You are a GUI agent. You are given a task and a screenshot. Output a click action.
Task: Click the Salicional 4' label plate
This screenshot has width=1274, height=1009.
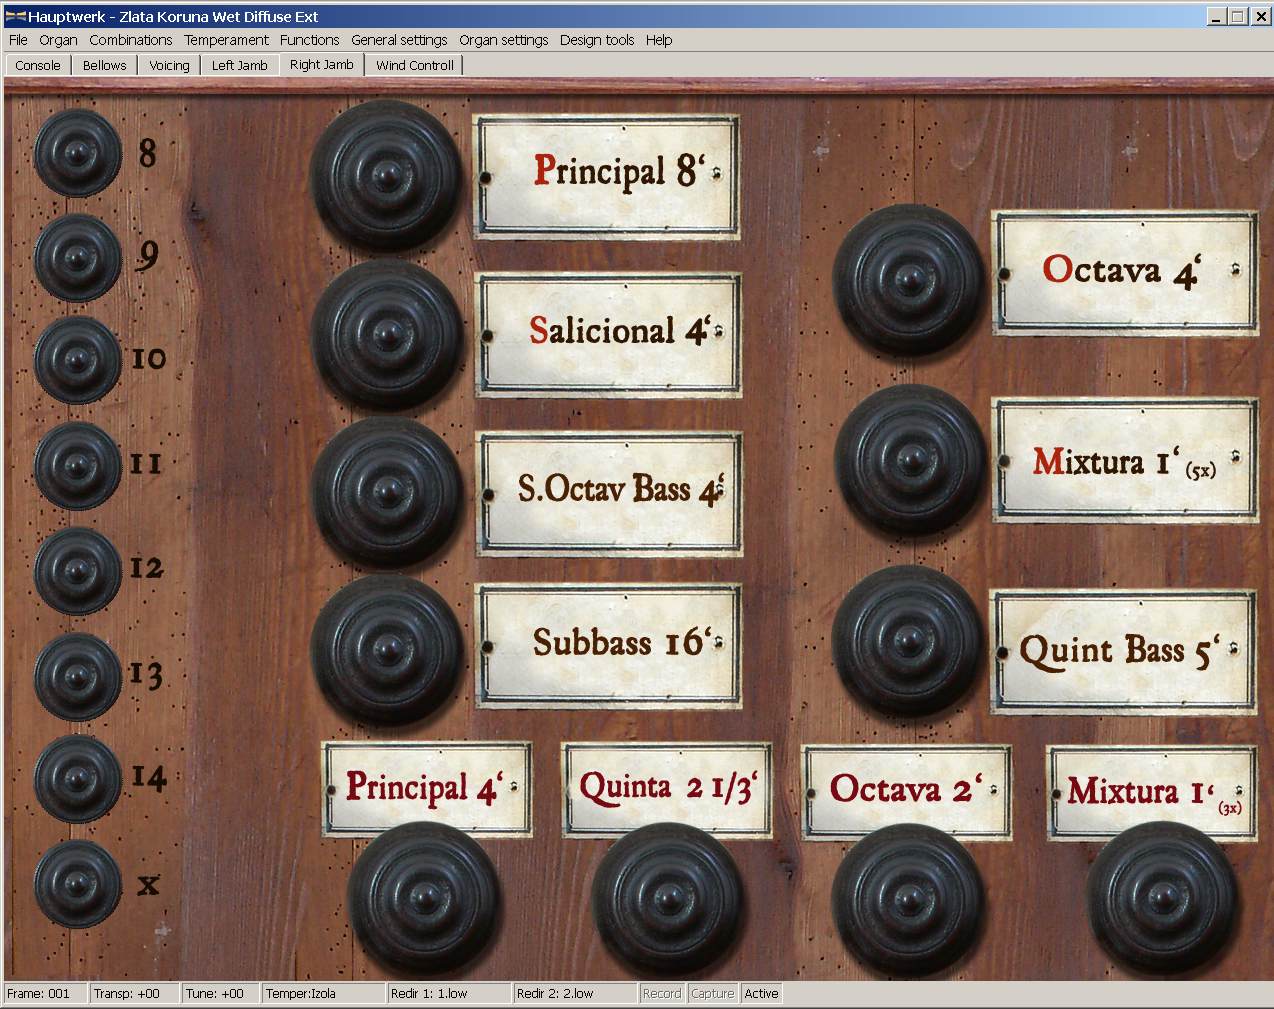(610, 335)
